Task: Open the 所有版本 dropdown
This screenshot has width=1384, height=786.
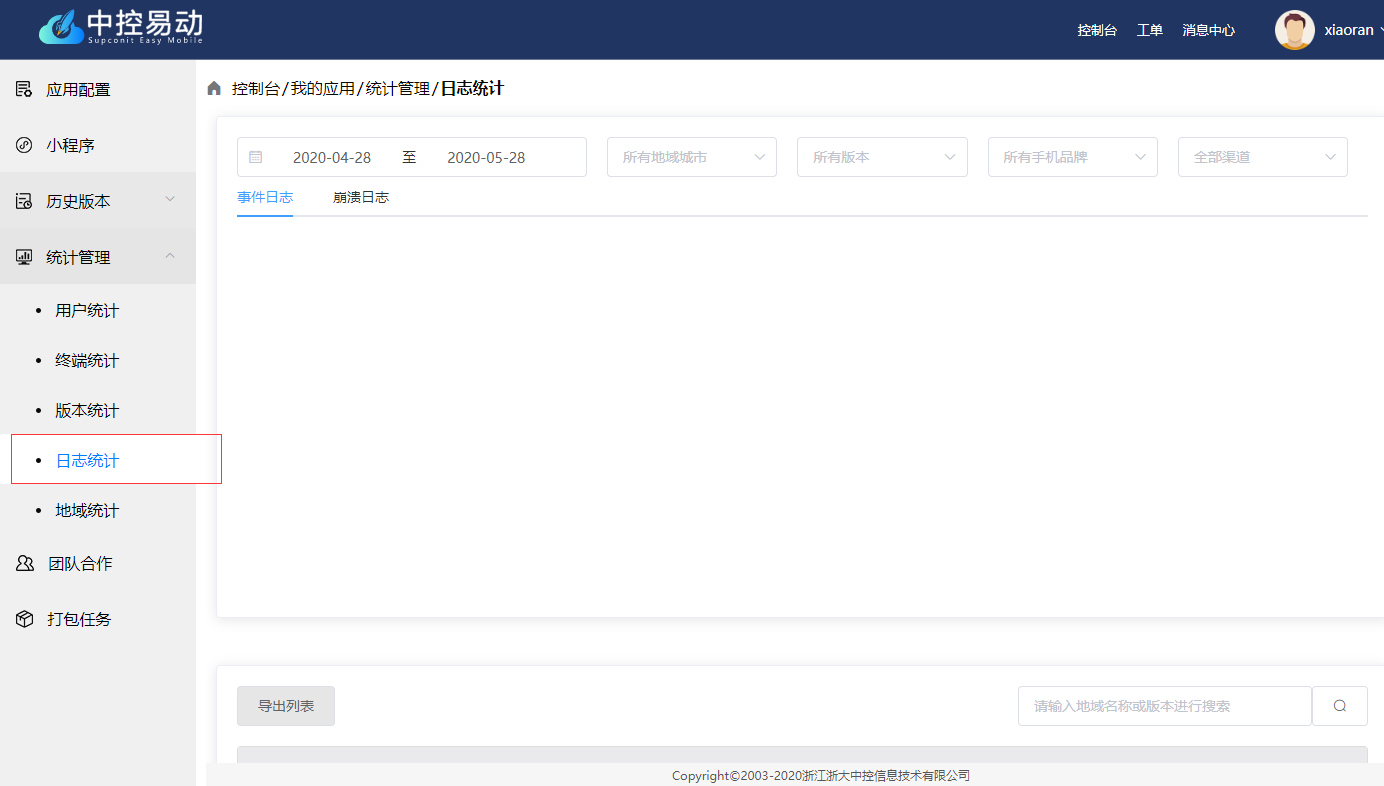Action: tap(882, 157)
